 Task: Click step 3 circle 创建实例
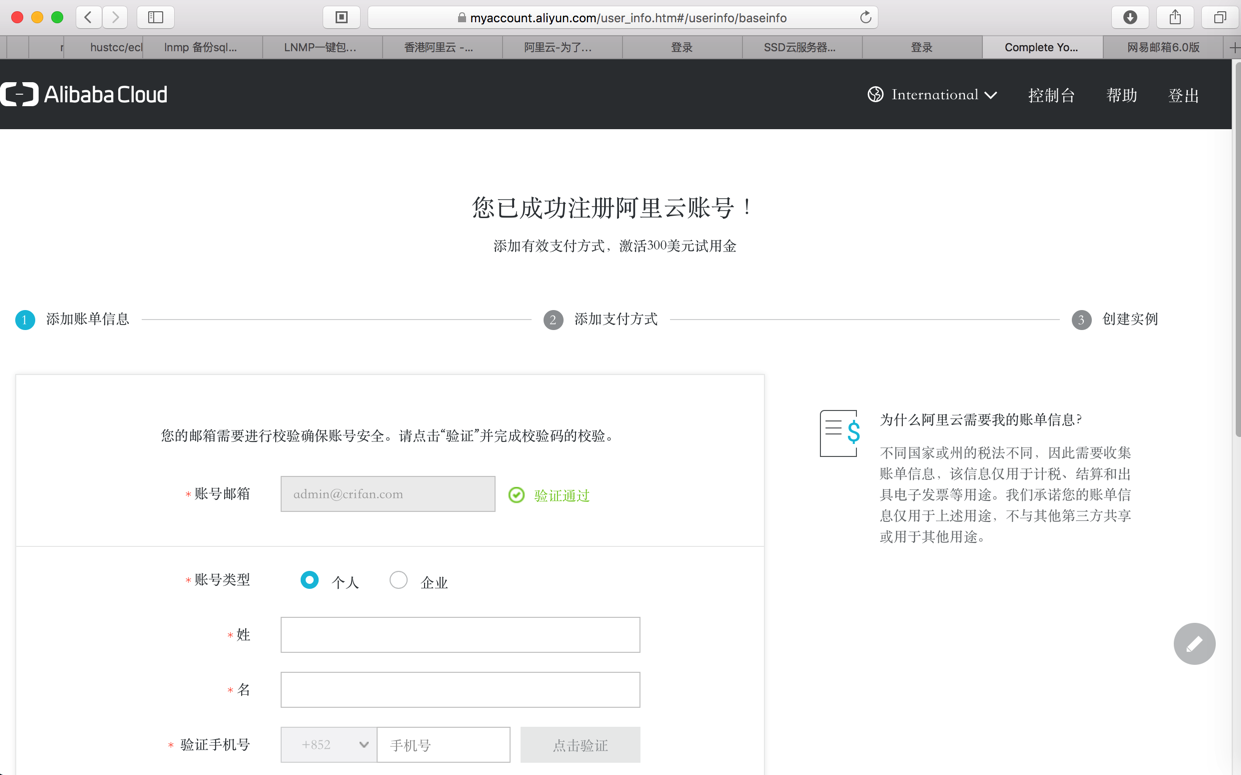pyautogui.click(x=1081, y=320)
